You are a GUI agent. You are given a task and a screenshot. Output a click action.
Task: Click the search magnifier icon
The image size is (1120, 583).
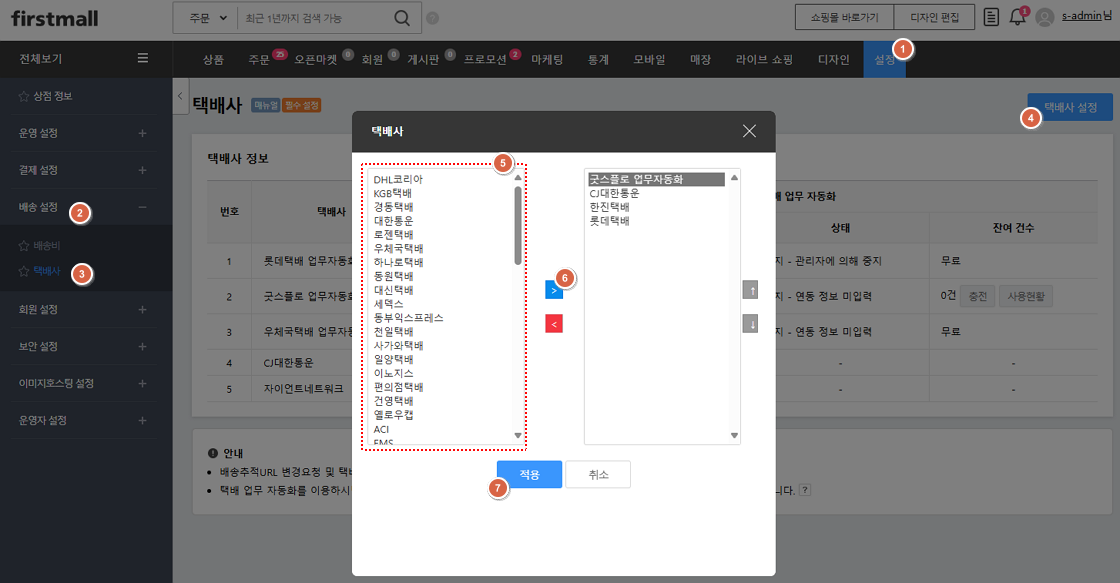click(x=401, y=17)
